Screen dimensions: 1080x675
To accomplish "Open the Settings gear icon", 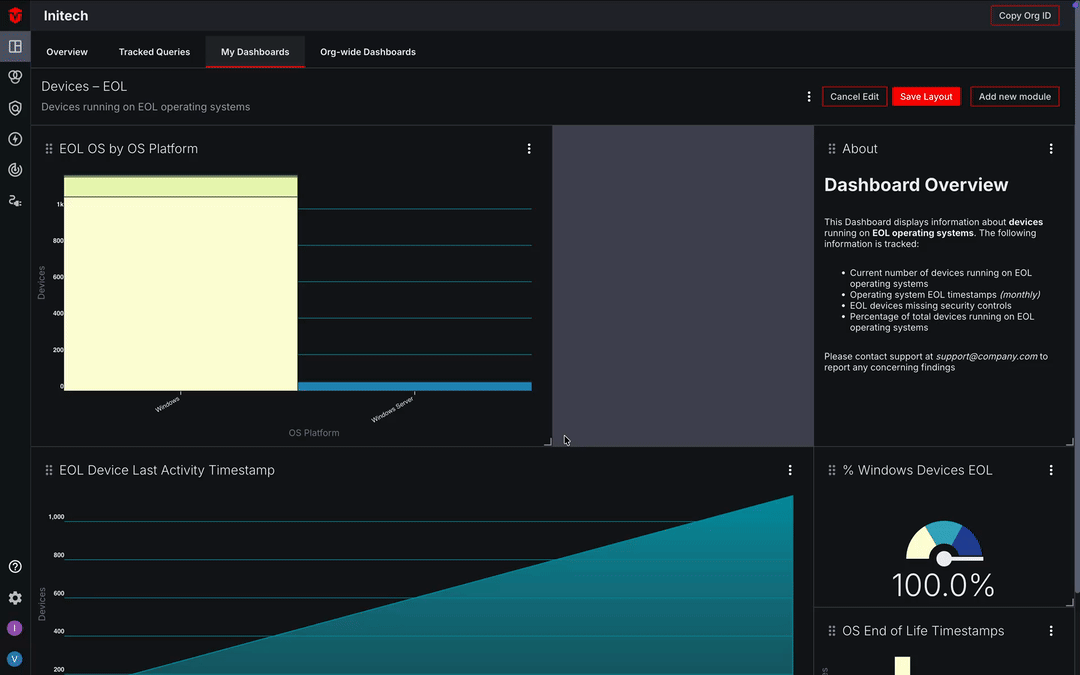I will (14, 598).
